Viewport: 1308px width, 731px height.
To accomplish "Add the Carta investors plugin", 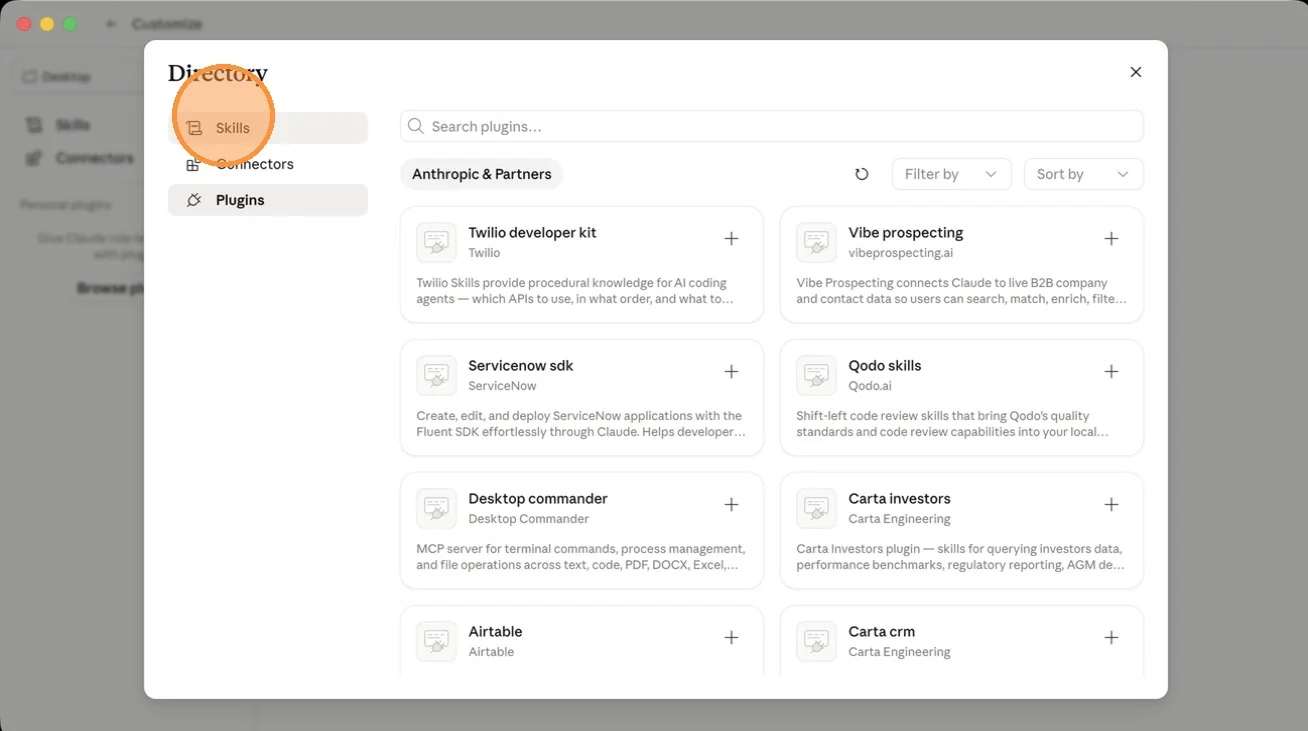I will point(1111,505).
